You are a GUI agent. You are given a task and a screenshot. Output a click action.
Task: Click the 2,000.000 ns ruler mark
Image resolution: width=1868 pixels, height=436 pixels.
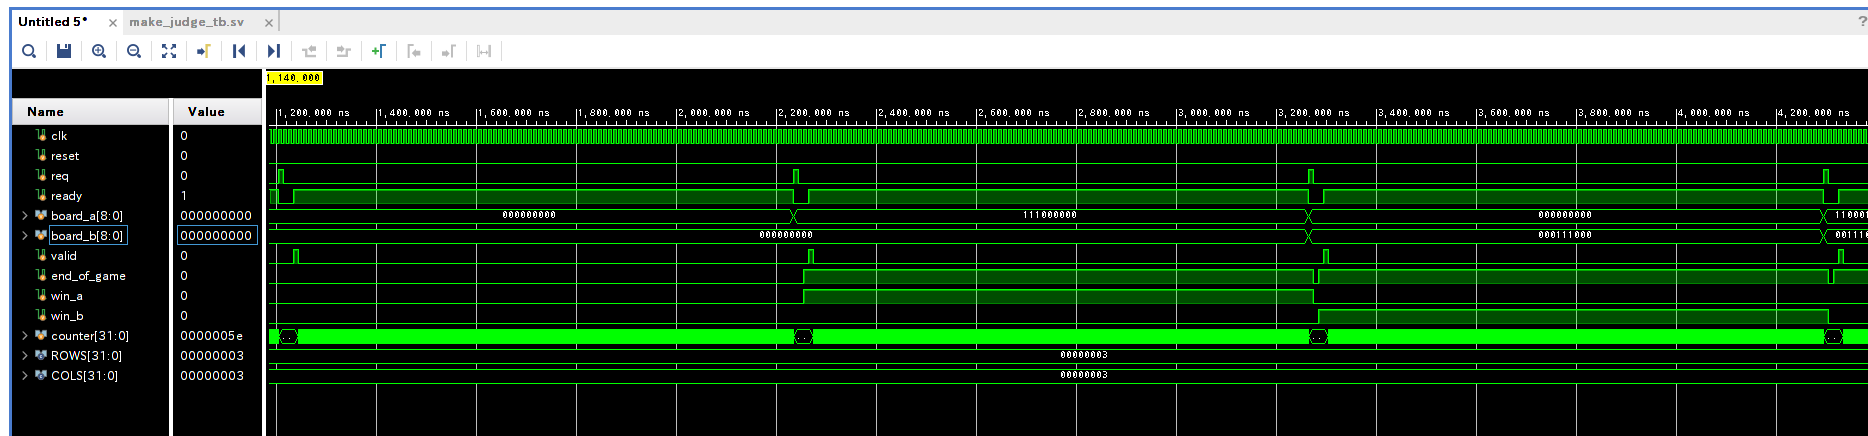click(714, 113)
